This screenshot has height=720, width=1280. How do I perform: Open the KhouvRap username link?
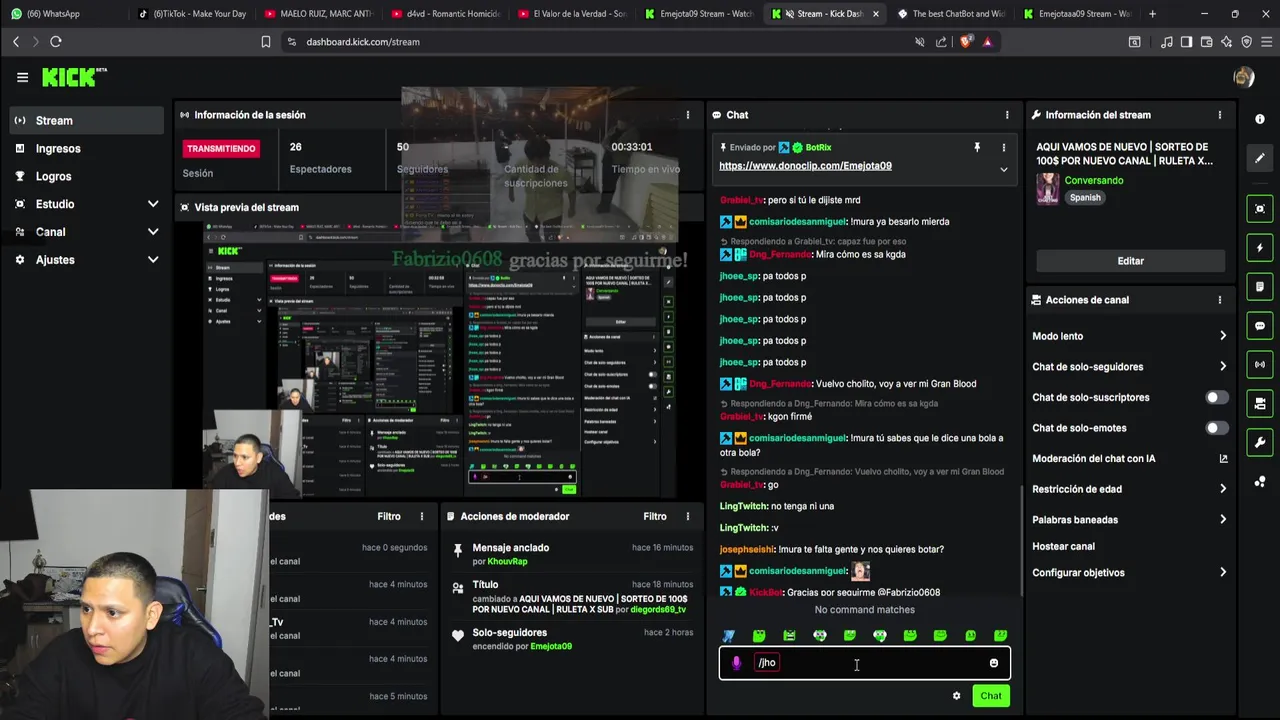[507, 562]
